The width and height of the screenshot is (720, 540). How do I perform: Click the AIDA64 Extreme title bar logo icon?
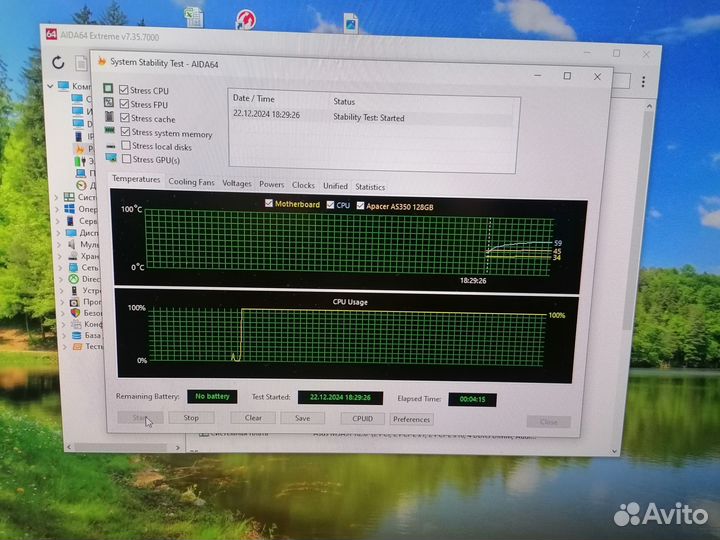[x=51, y=34]
